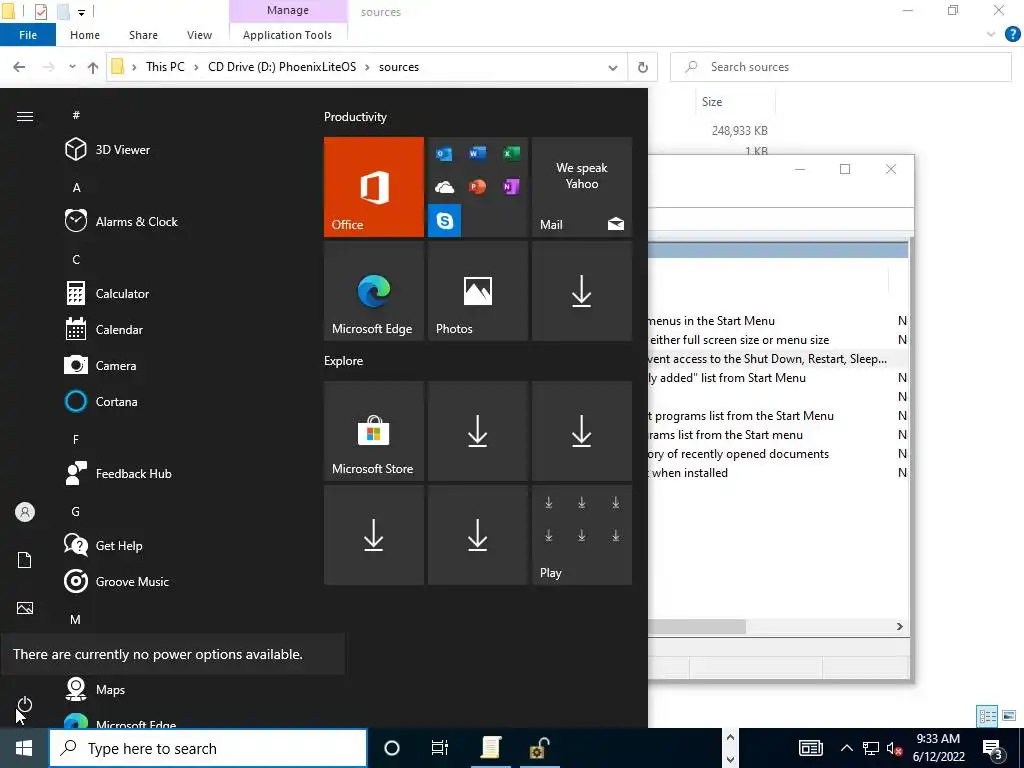This screenshot has width=1024, height=768.
Task: Switch to the Home ribbon tab
Action: point(85,35)
